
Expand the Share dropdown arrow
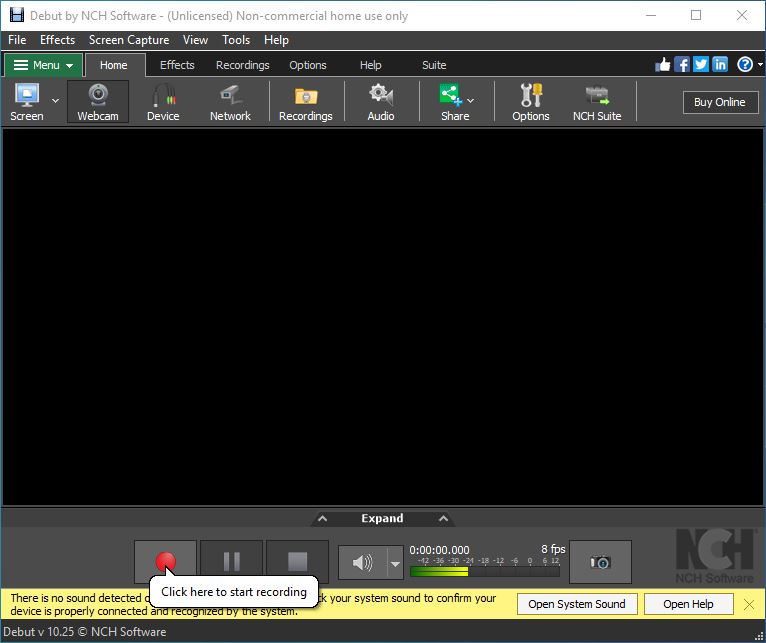pos(470,101)
